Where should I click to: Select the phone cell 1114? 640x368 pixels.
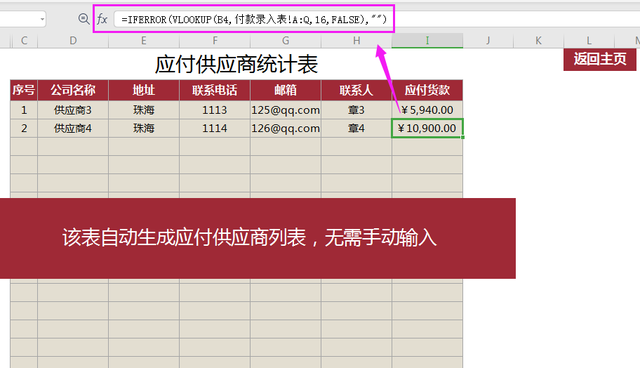click(215, 129)
